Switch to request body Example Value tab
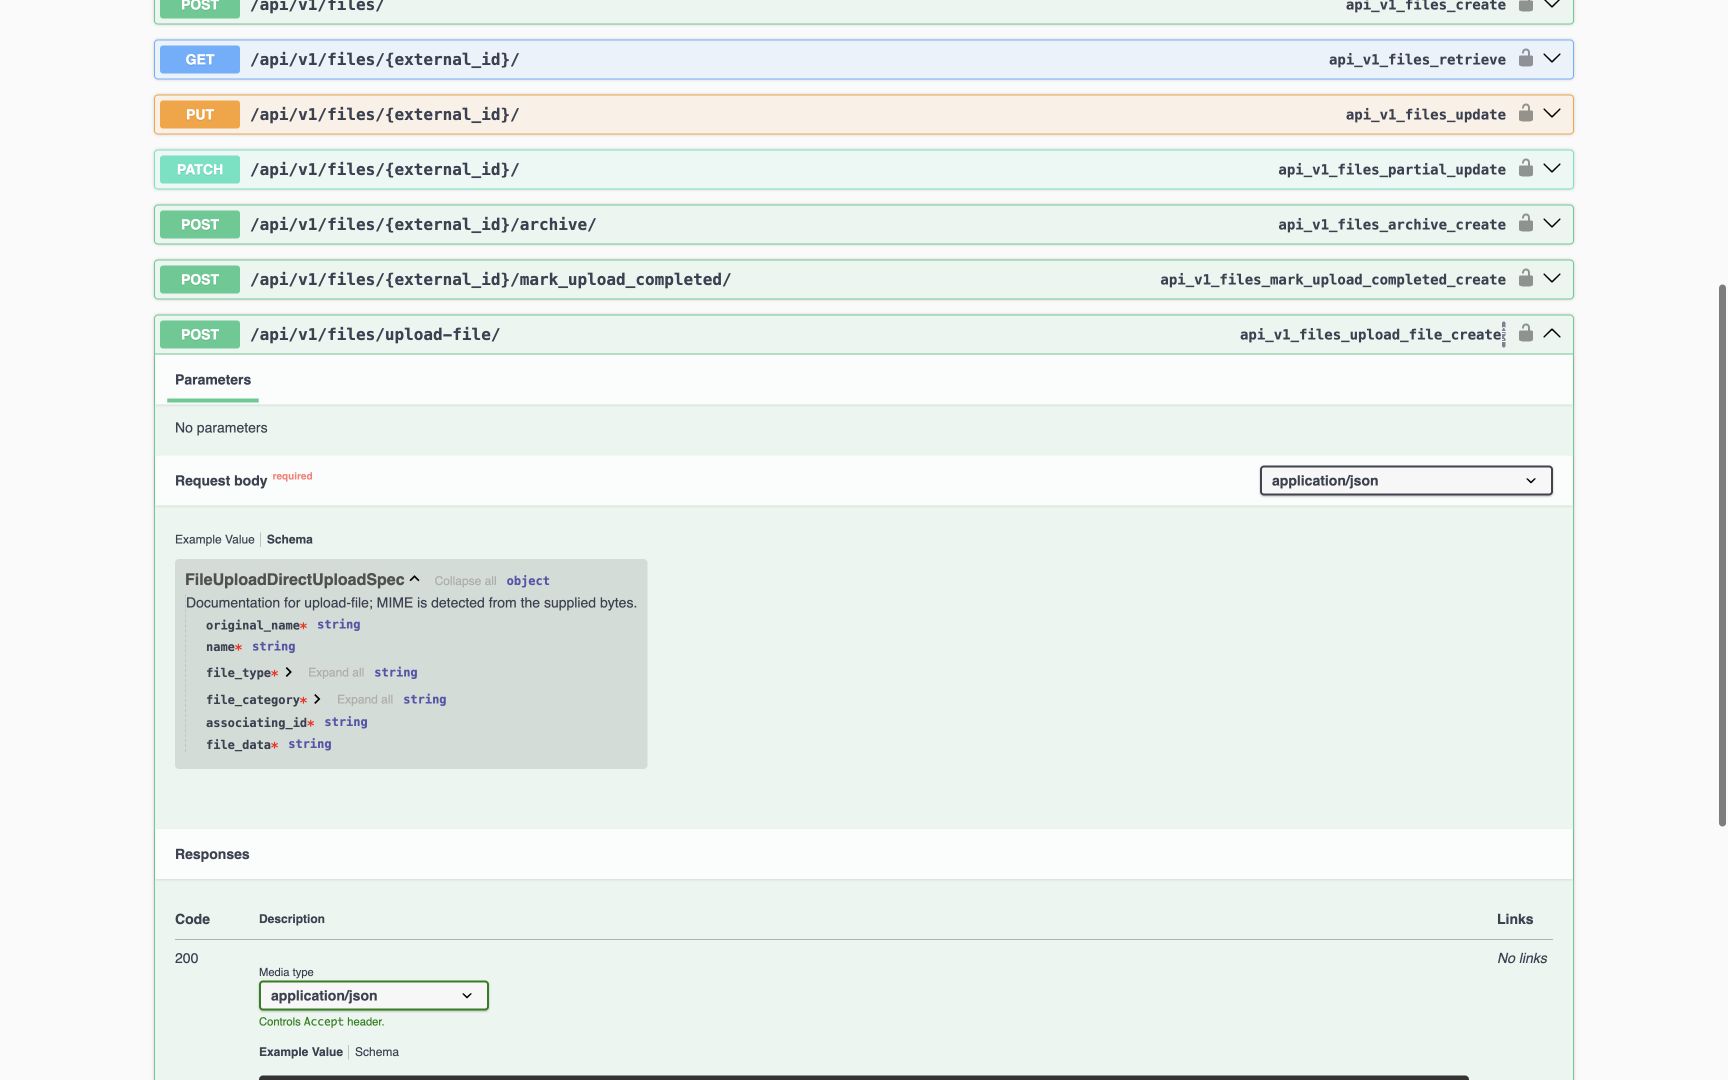The image size is (1728, 1080). (215, 540)
